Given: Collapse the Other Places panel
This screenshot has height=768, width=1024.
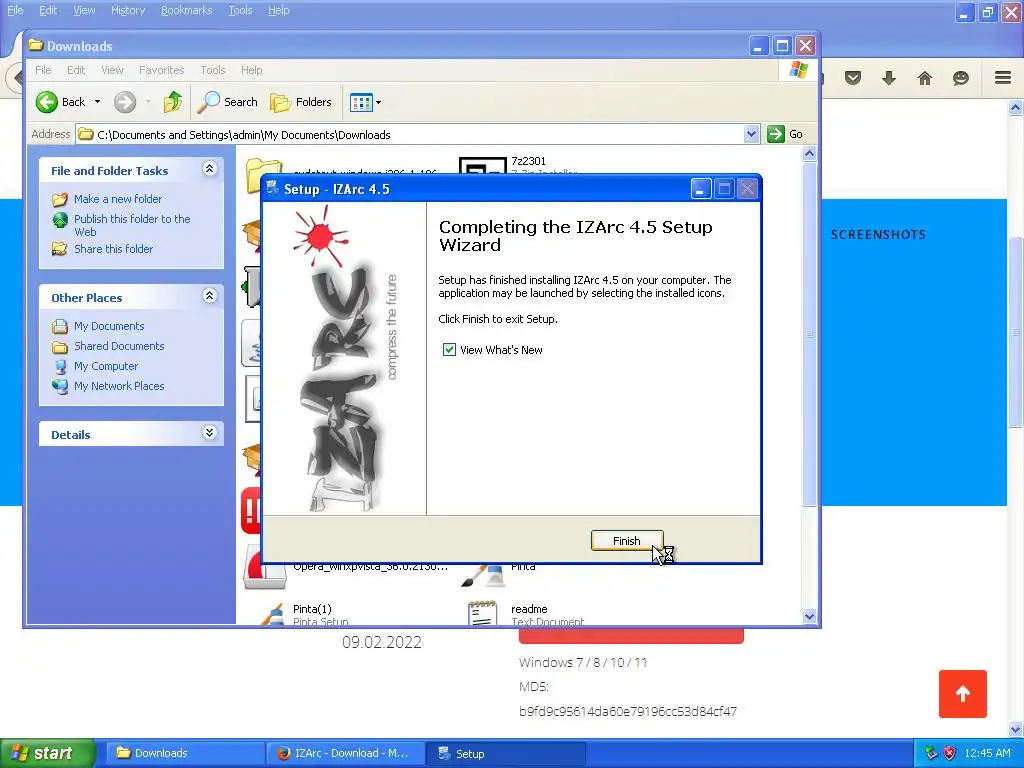Looking at the screenshot, I should click(209, 296).
